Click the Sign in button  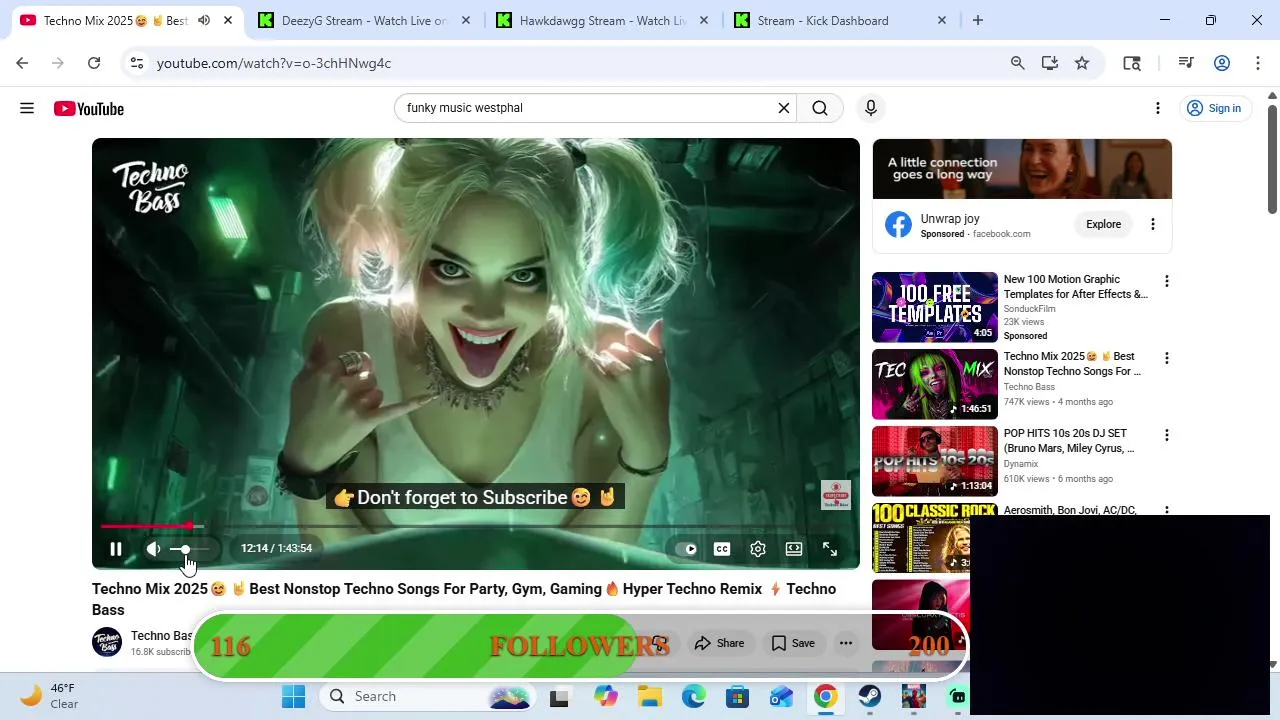click(1214, 108)
